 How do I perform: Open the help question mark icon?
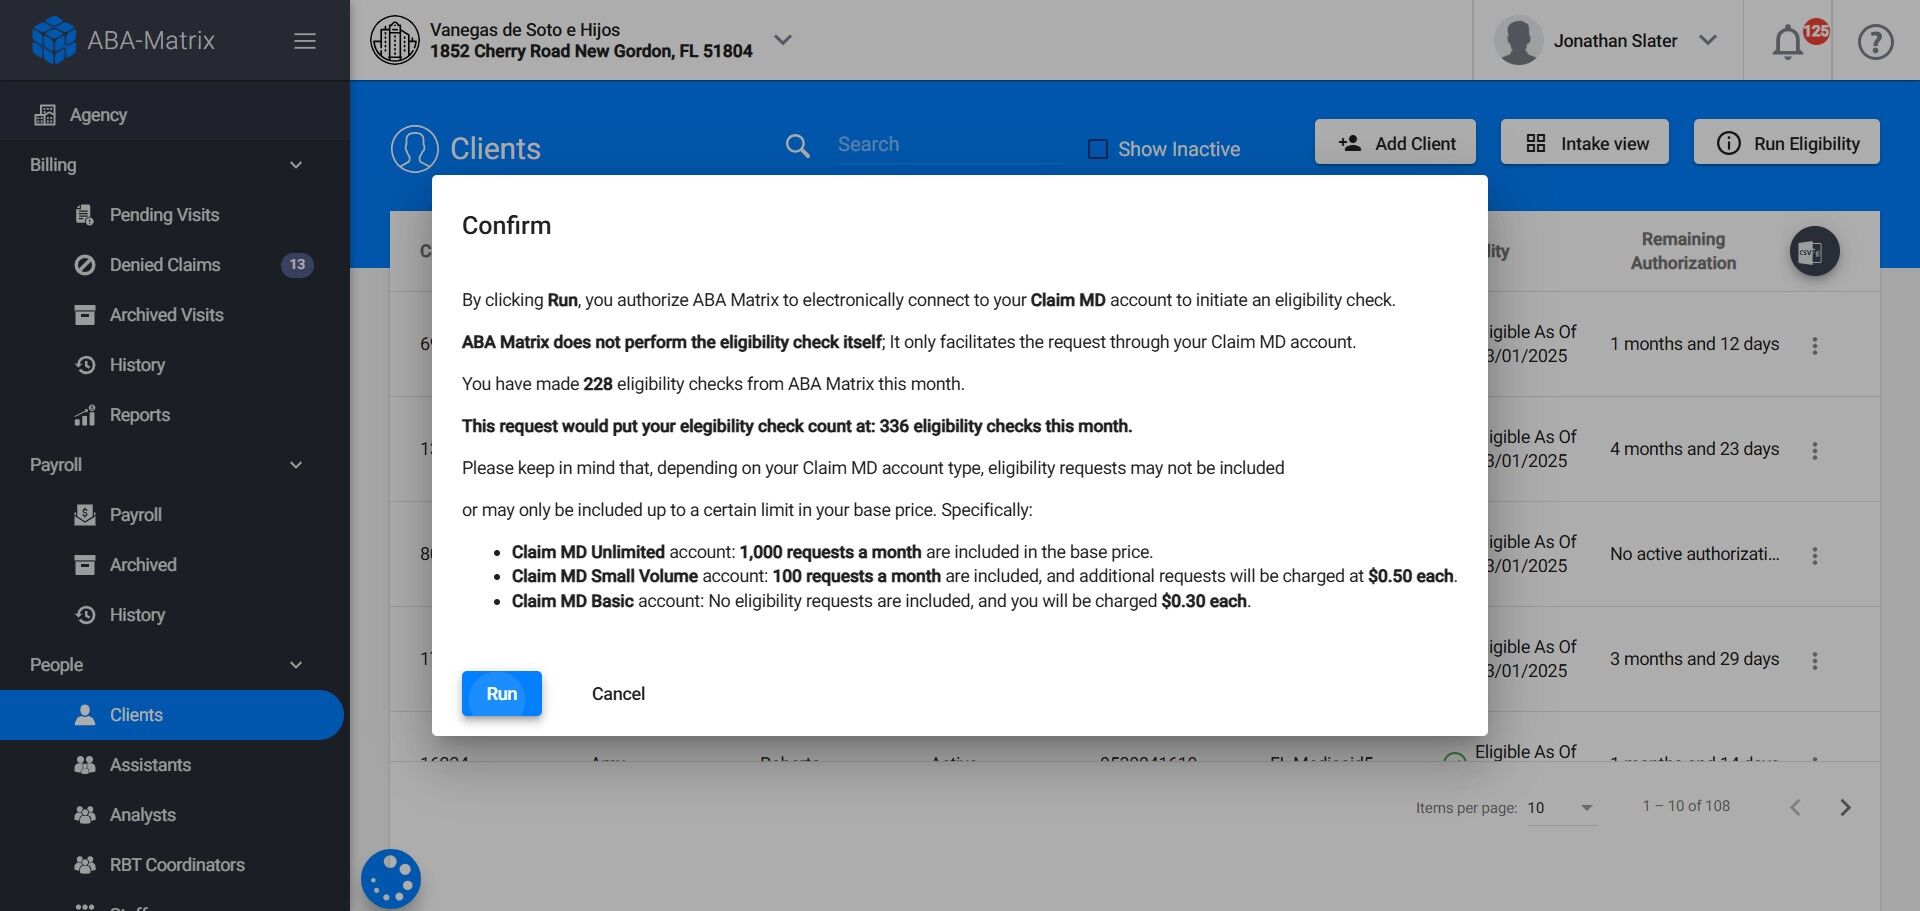coord(1875,42)
